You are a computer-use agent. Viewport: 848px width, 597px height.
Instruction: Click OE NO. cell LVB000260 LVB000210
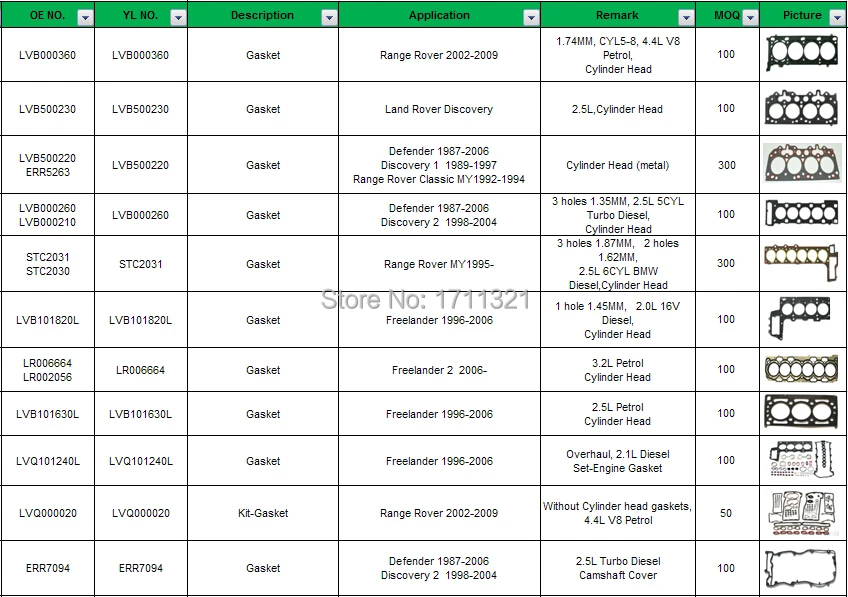click(48, 215)
